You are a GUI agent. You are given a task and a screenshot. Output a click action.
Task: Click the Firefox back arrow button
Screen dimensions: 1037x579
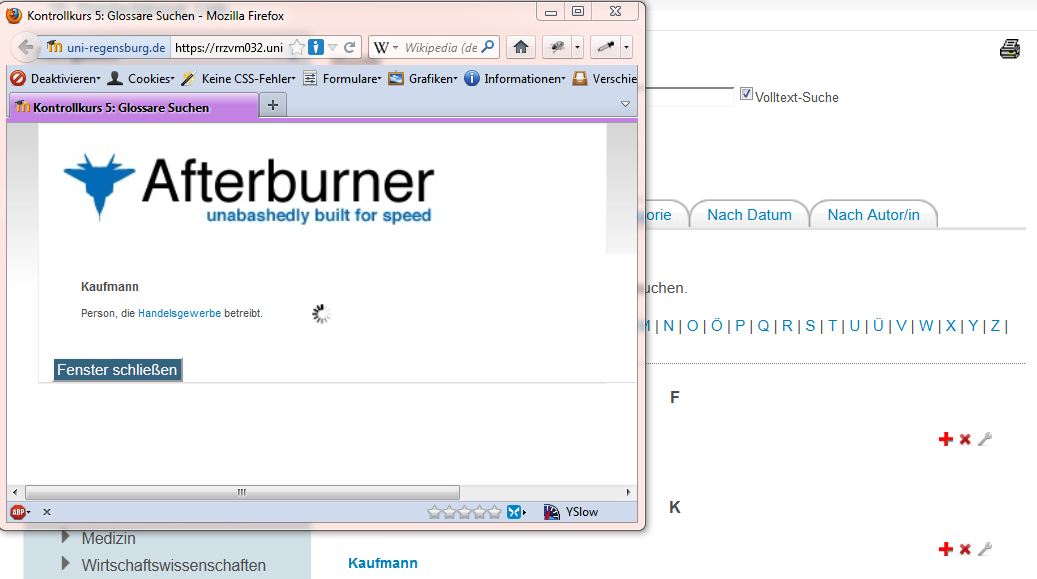coord(25,48)
